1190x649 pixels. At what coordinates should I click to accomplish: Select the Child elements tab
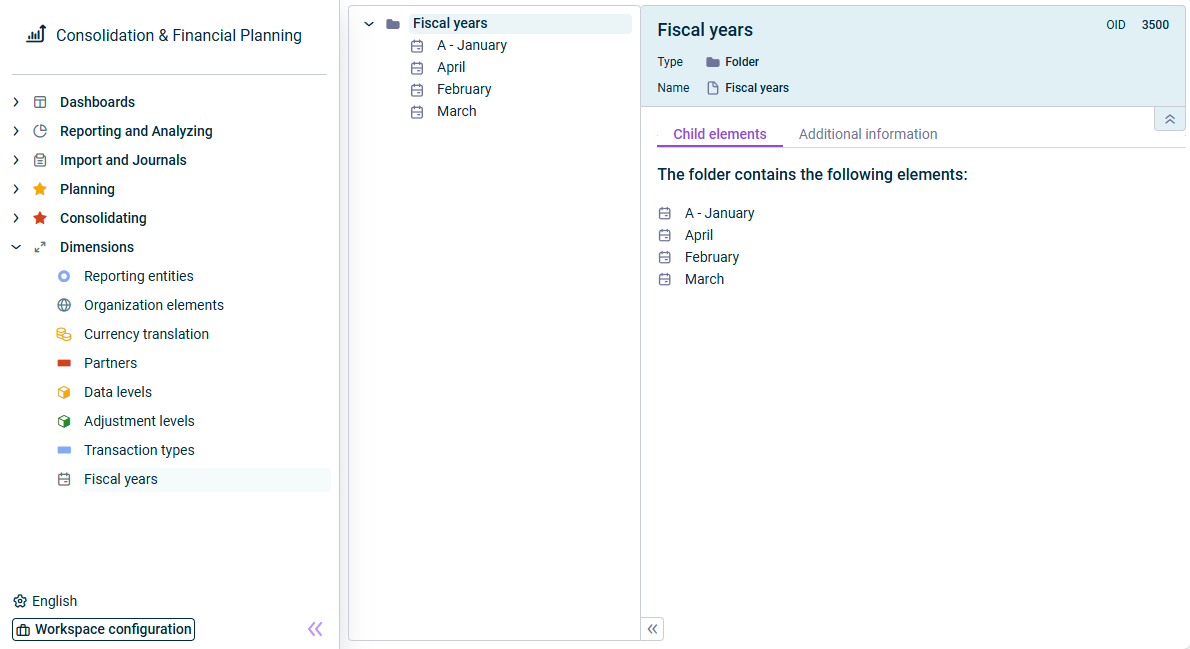coord(719,134)
